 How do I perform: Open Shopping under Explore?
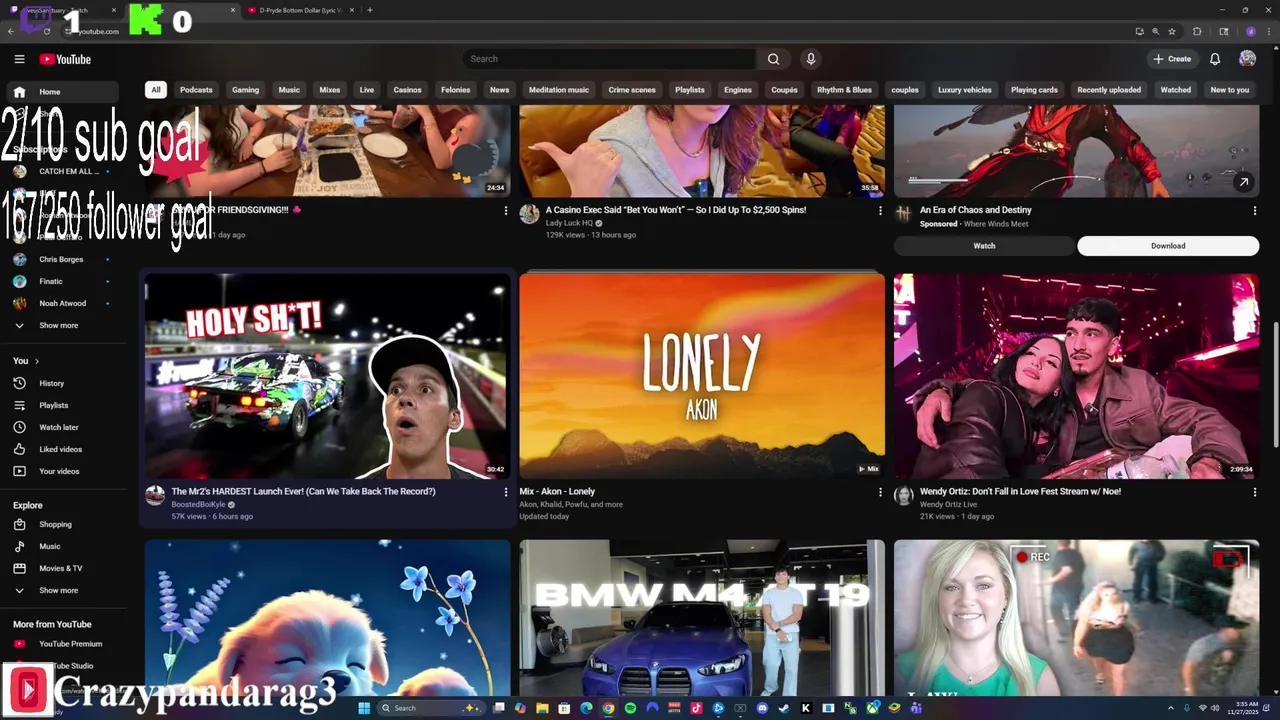coord(65,524)
